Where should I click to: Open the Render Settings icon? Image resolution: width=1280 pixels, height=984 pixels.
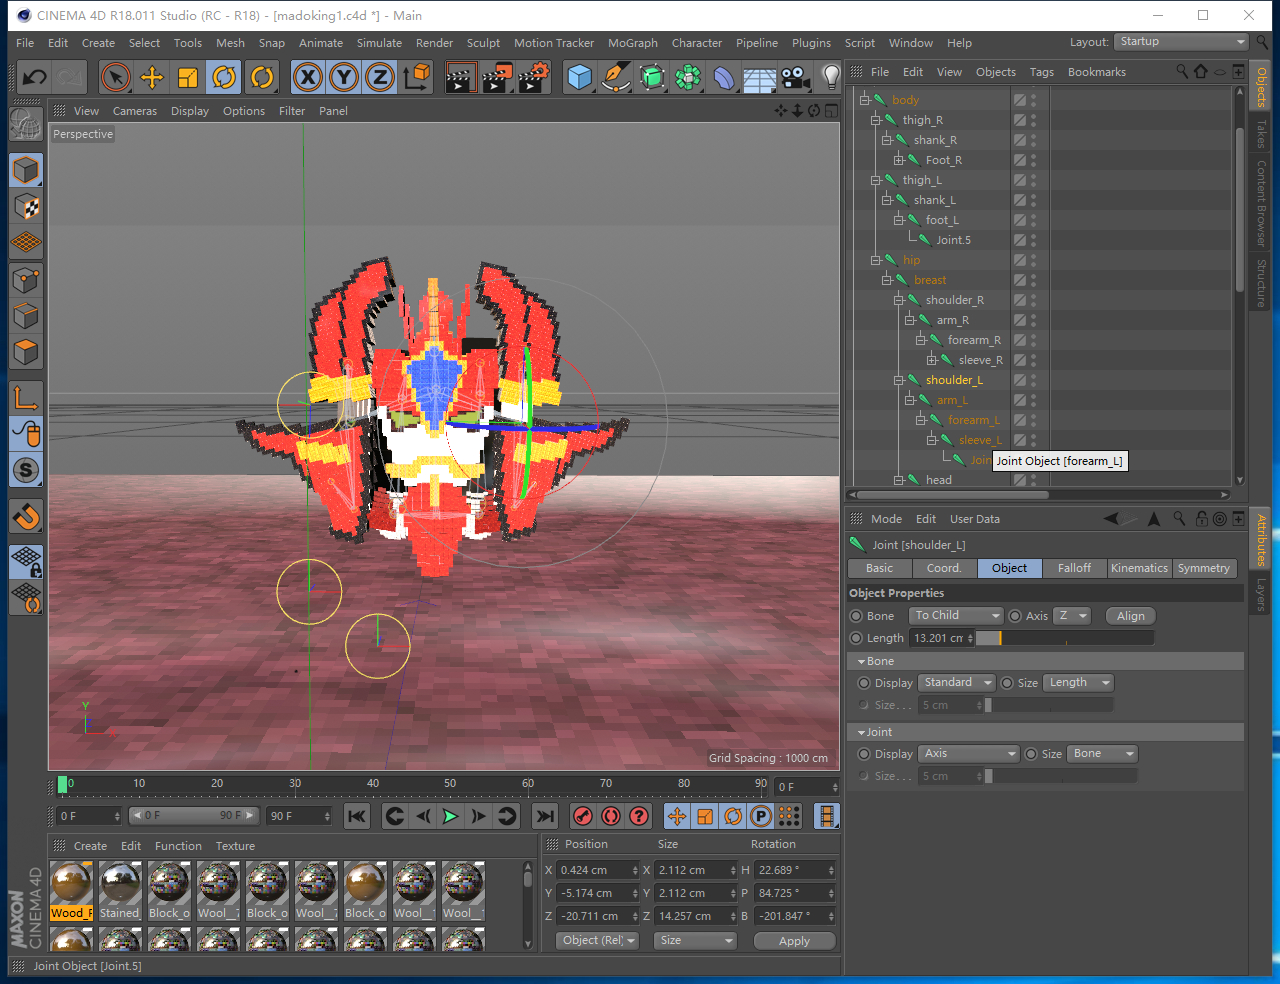pos(534,77)
